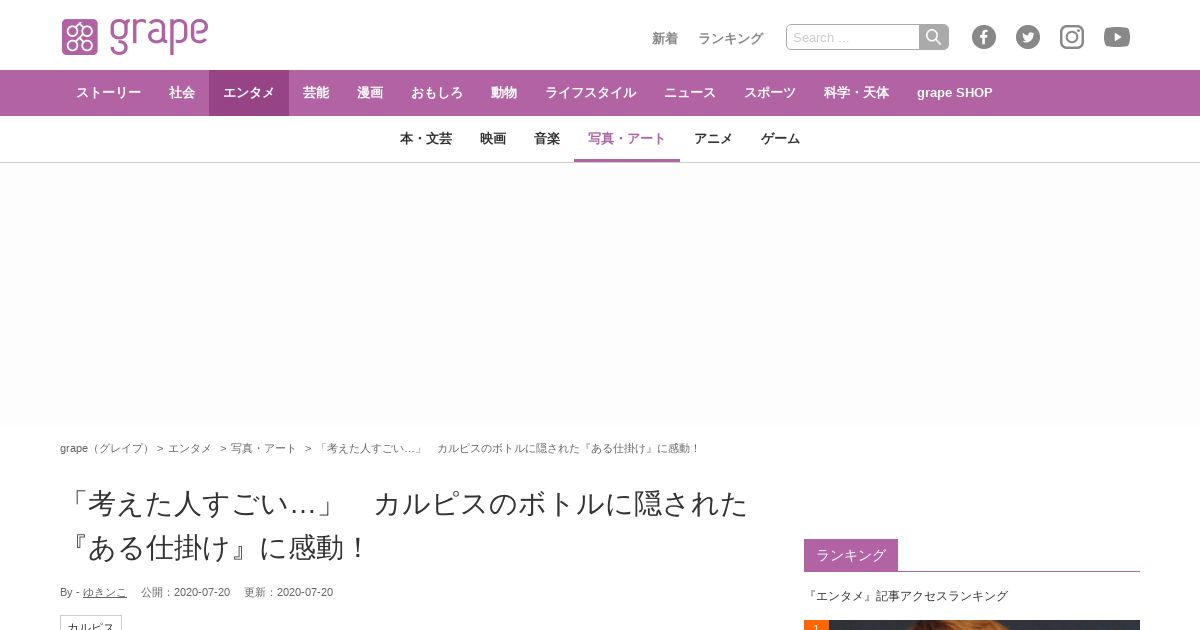The height and width of the screenshot is (630, 1200).
Task: Open the ライフスタイル category
Action: coord(590,93)
